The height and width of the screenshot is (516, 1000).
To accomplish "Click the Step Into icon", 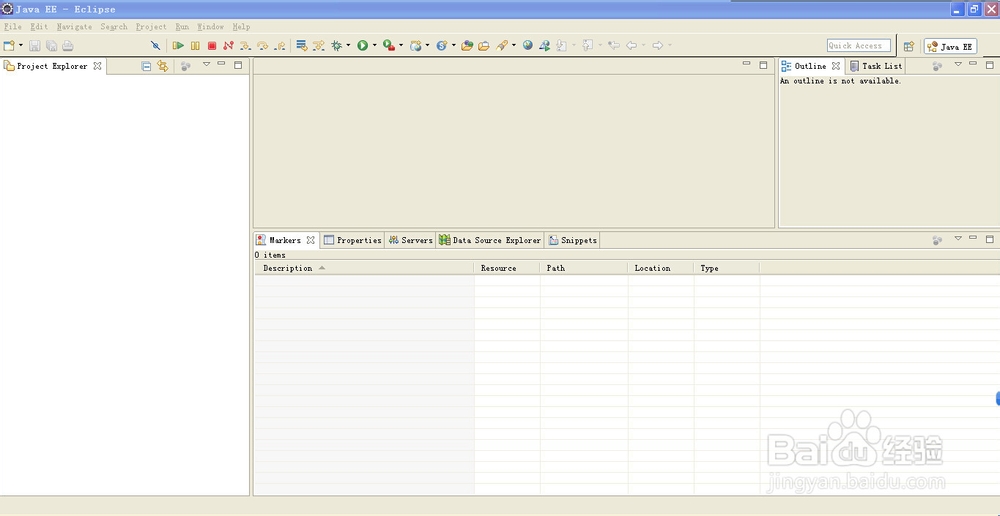I will (245, 45).
